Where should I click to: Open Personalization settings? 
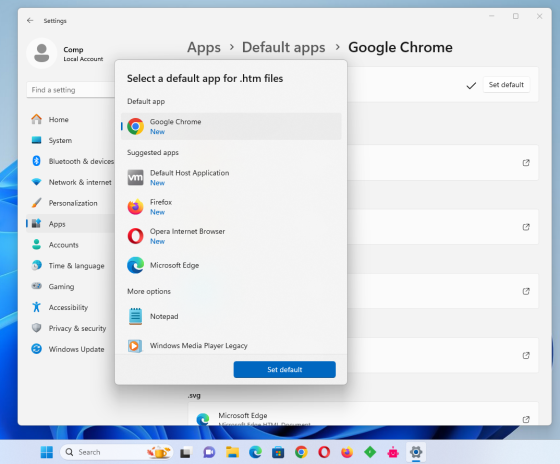[x=70, y=203]
